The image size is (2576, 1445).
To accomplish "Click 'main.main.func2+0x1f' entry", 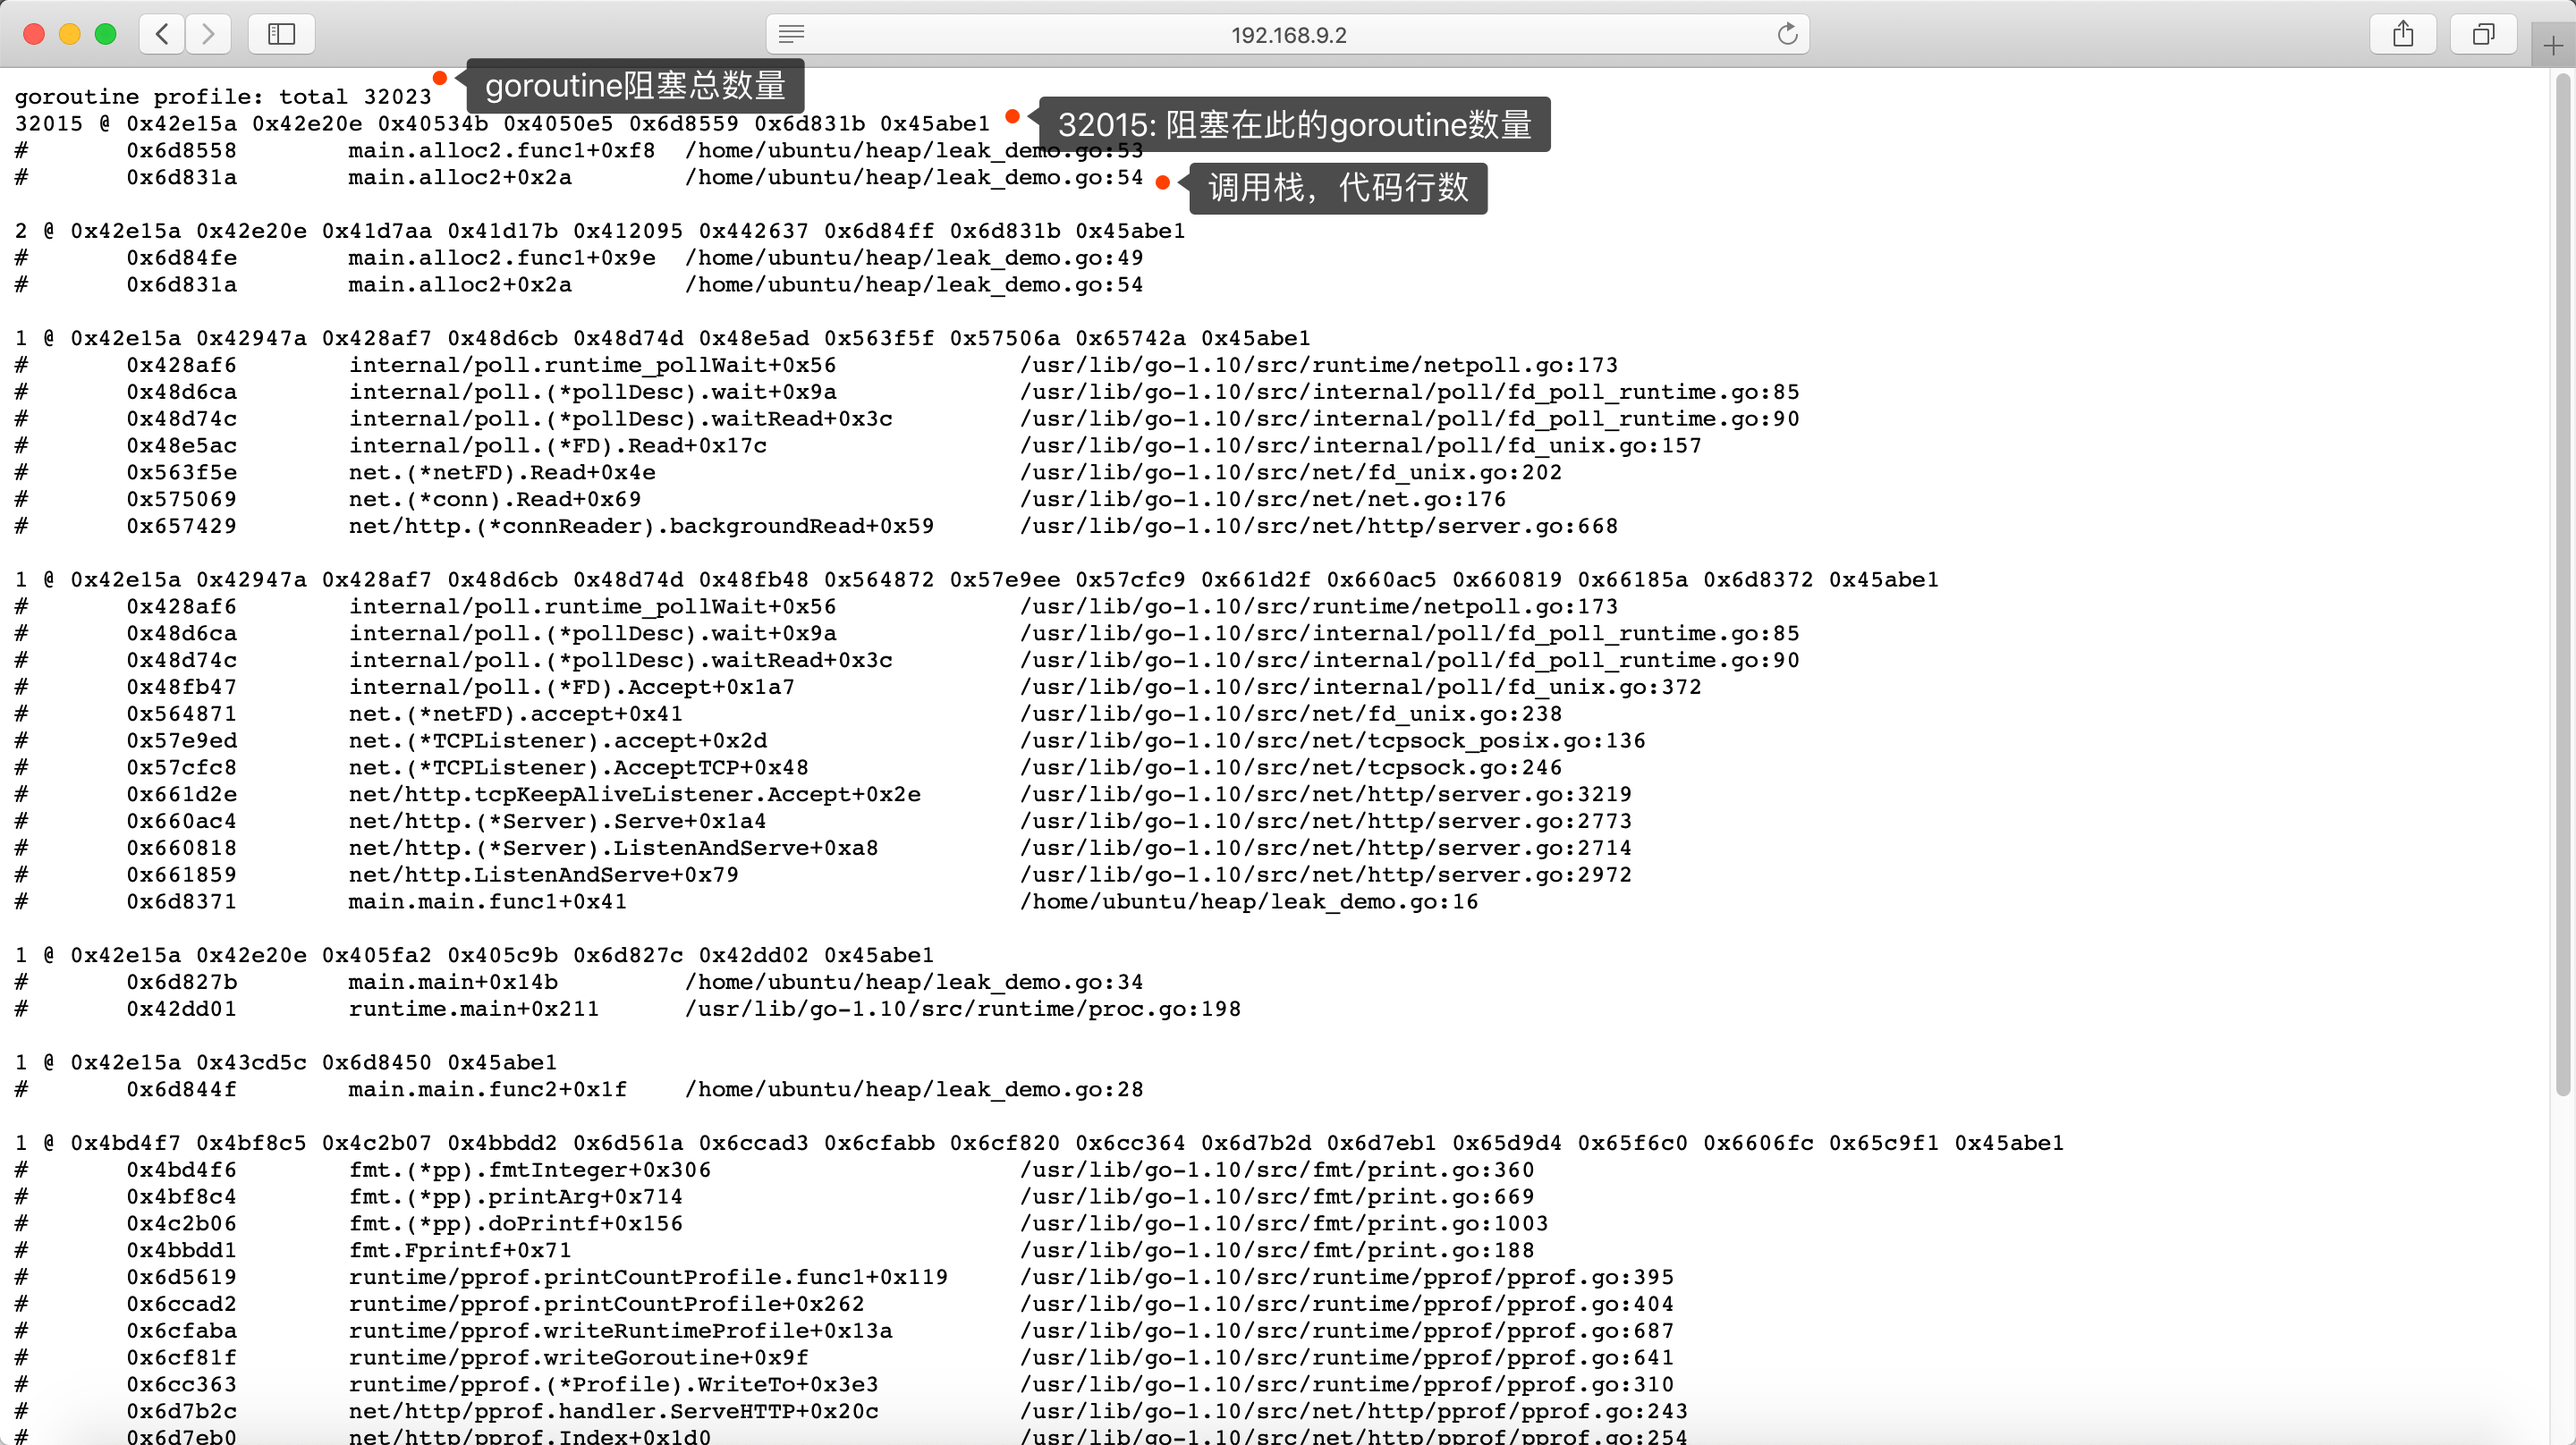I will (x=488, y=1090).
